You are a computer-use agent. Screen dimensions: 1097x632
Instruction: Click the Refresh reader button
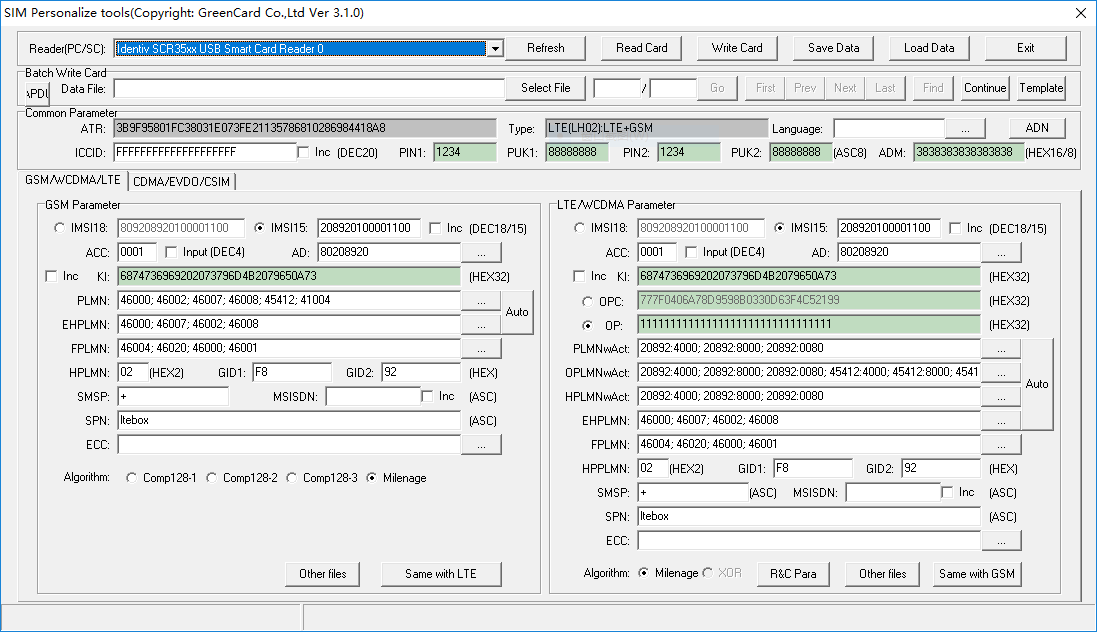(545, 48)
